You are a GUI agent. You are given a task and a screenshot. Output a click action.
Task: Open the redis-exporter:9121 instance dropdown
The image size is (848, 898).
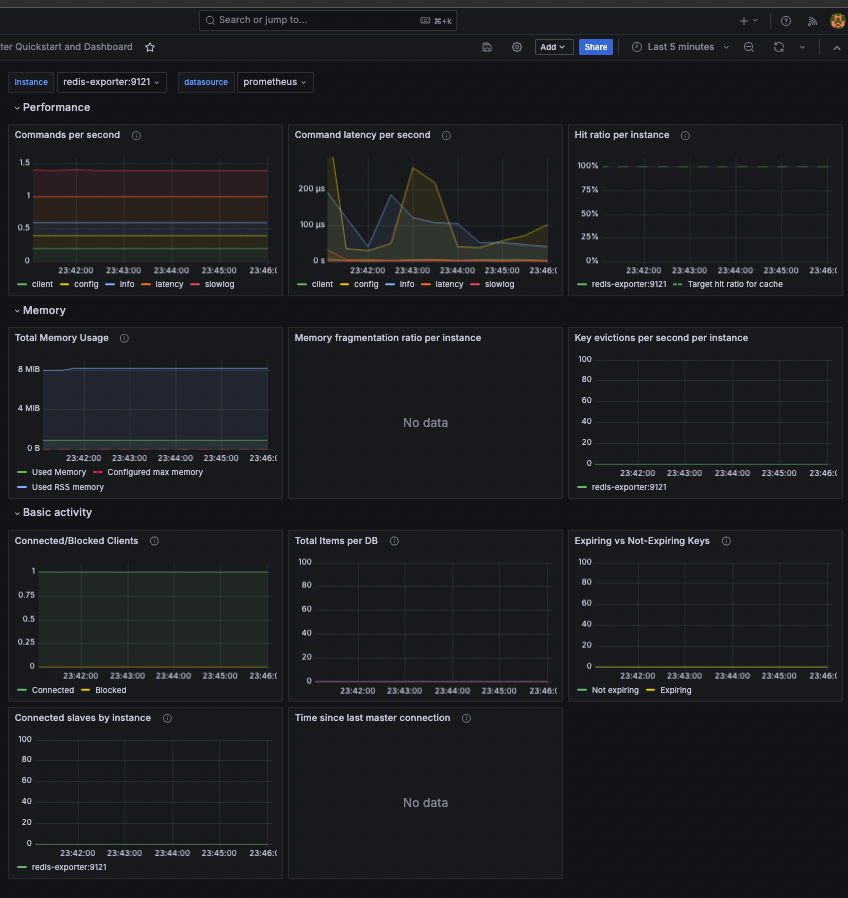[x=112, y=82]
